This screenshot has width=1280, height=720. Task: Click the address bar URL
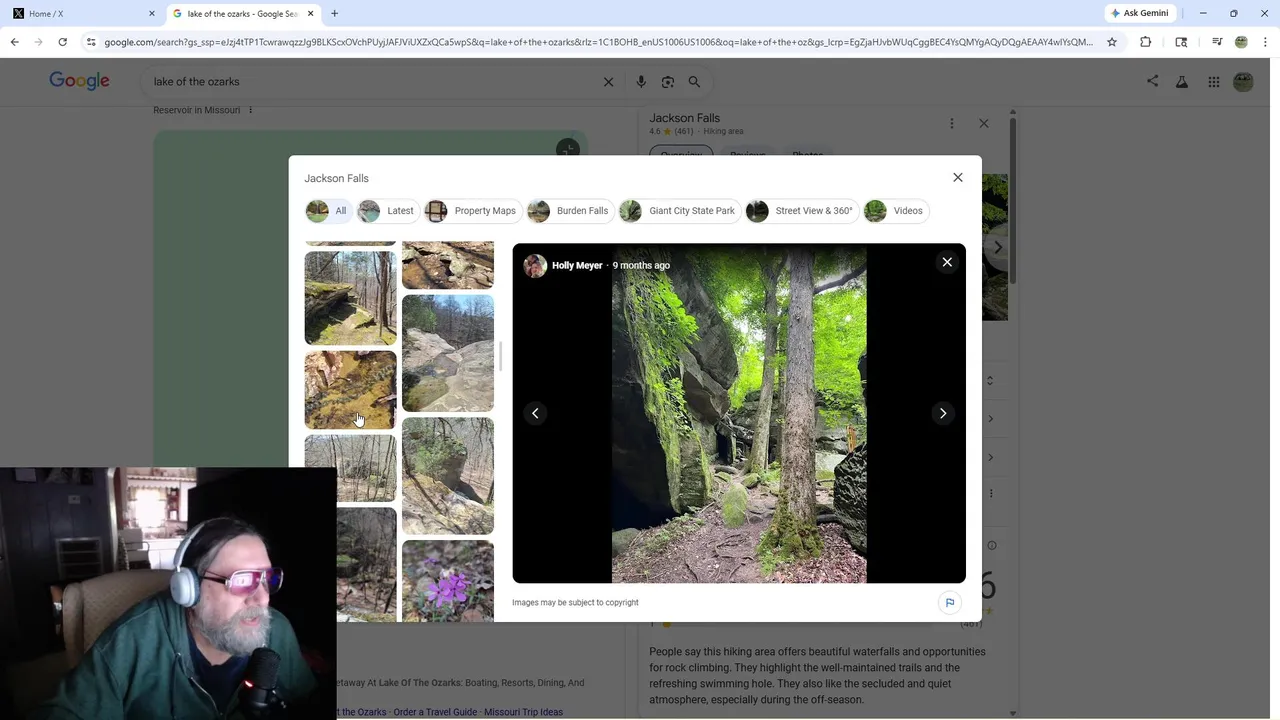tap(598, 42)
